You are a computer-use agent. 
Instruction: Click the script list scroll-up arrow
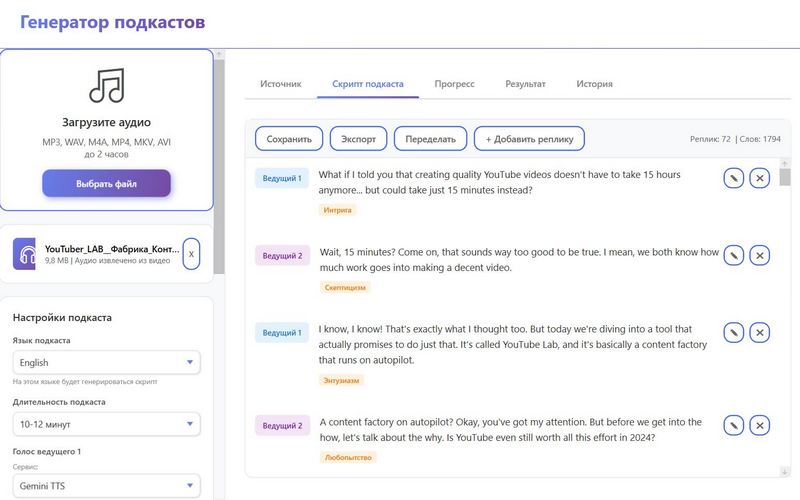[x=785, y=163]
